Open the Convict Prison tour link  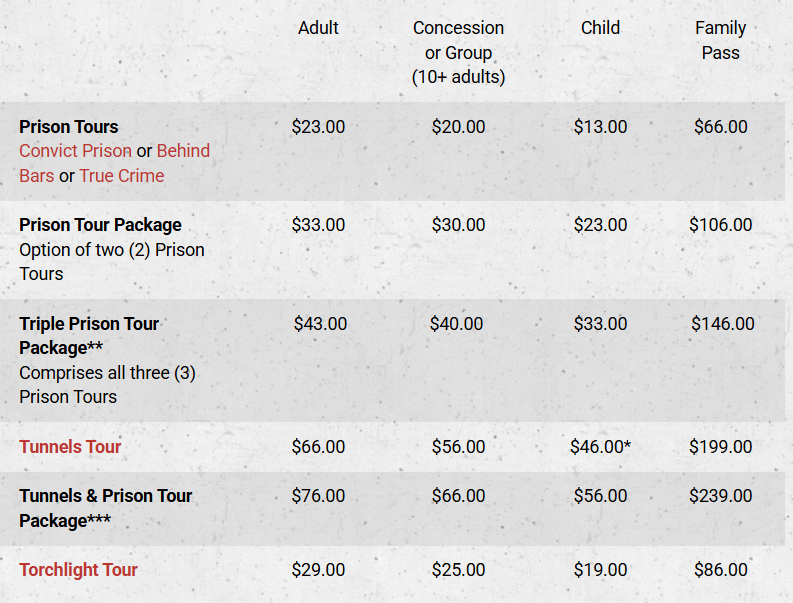click(75, 151)
